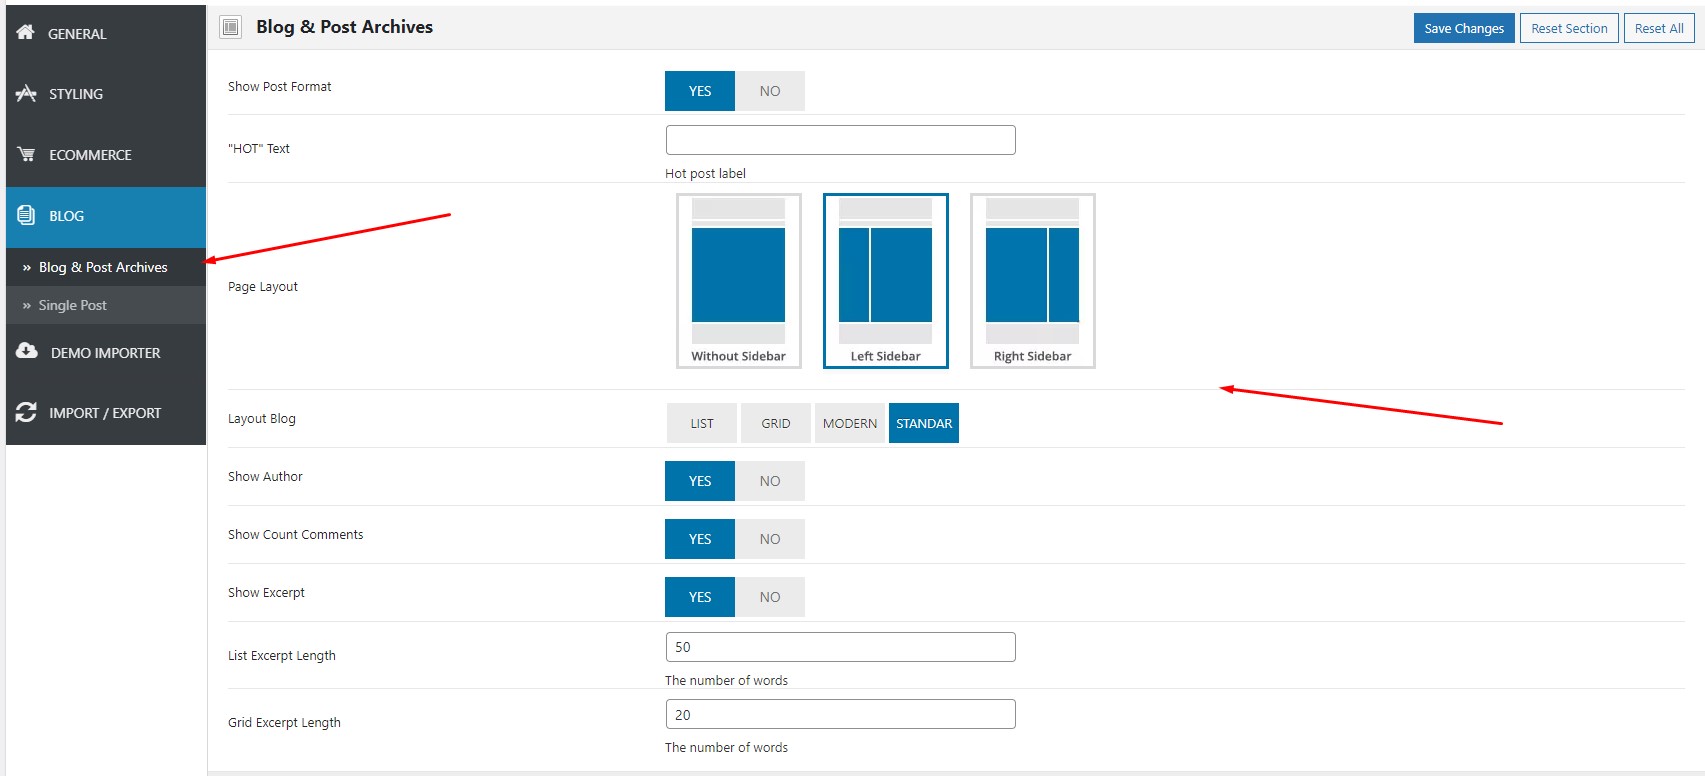
Task: Click the Page Layout label
Action: coord(263,287)
